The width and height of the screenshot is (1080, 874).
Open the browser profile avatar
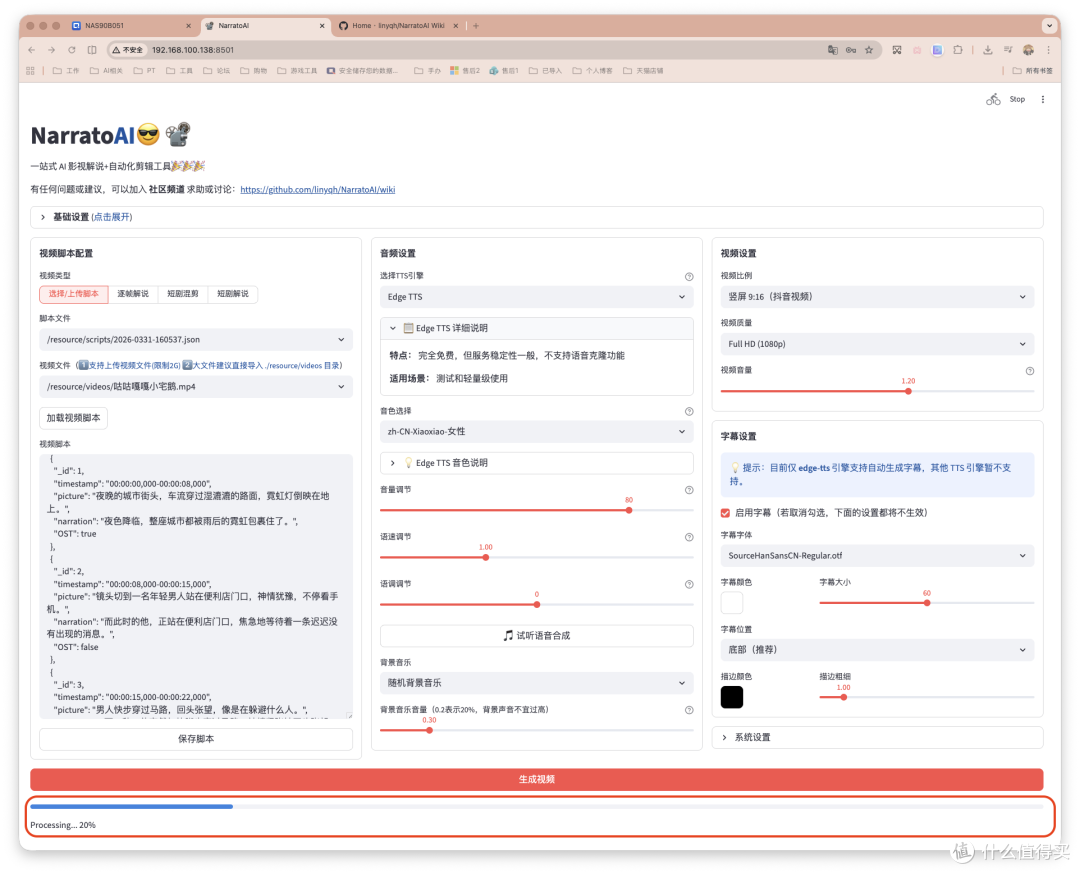pyautogui.click(x=1028, y=50)
